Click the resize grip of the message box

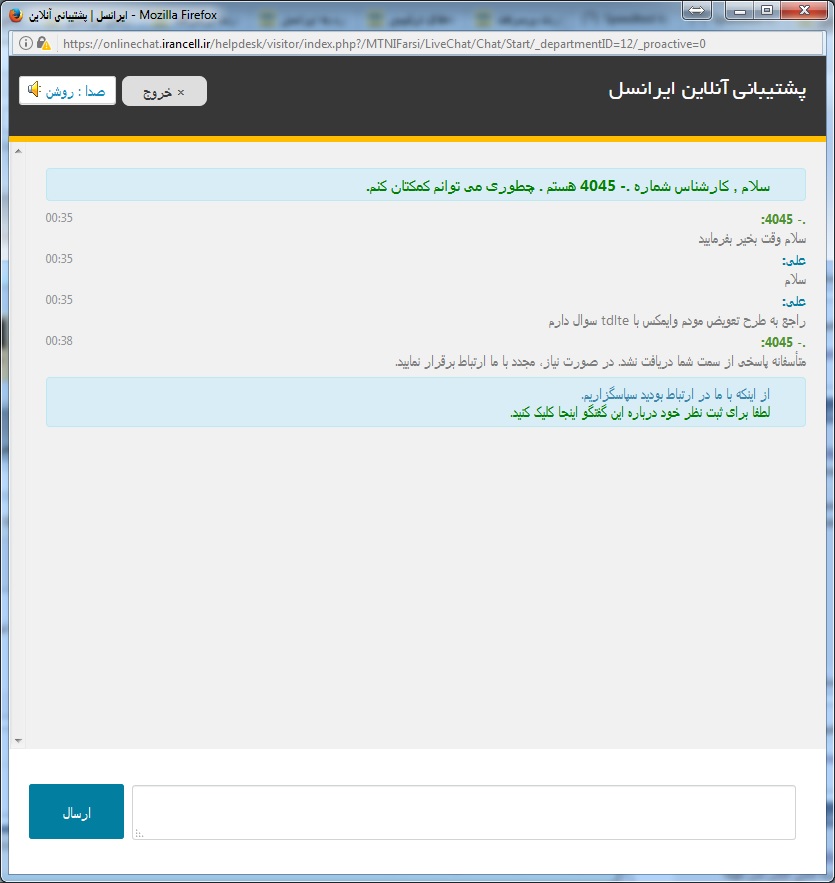(139, 834)
